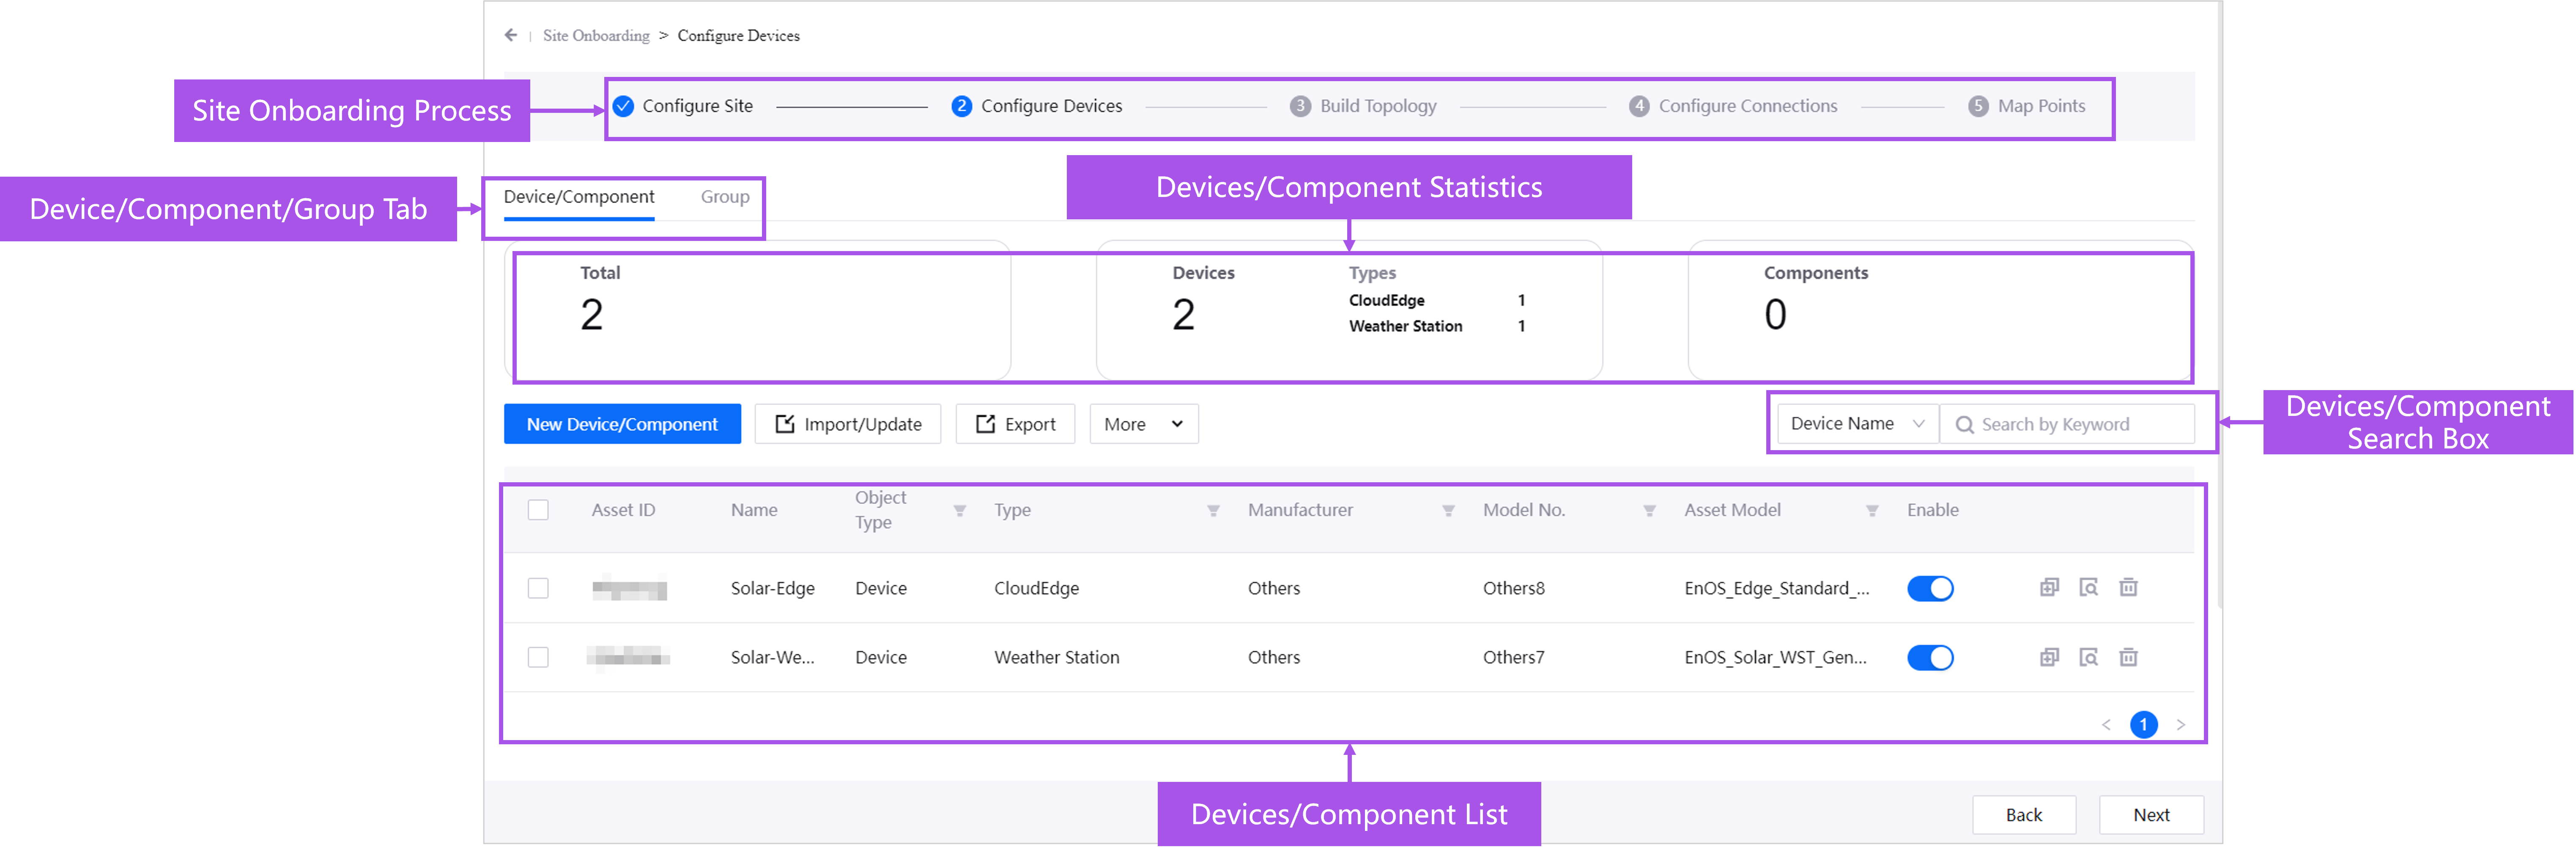Click the Manufacturer column filter icon
The image size is (2576, 847).
tap(1447, 511)
